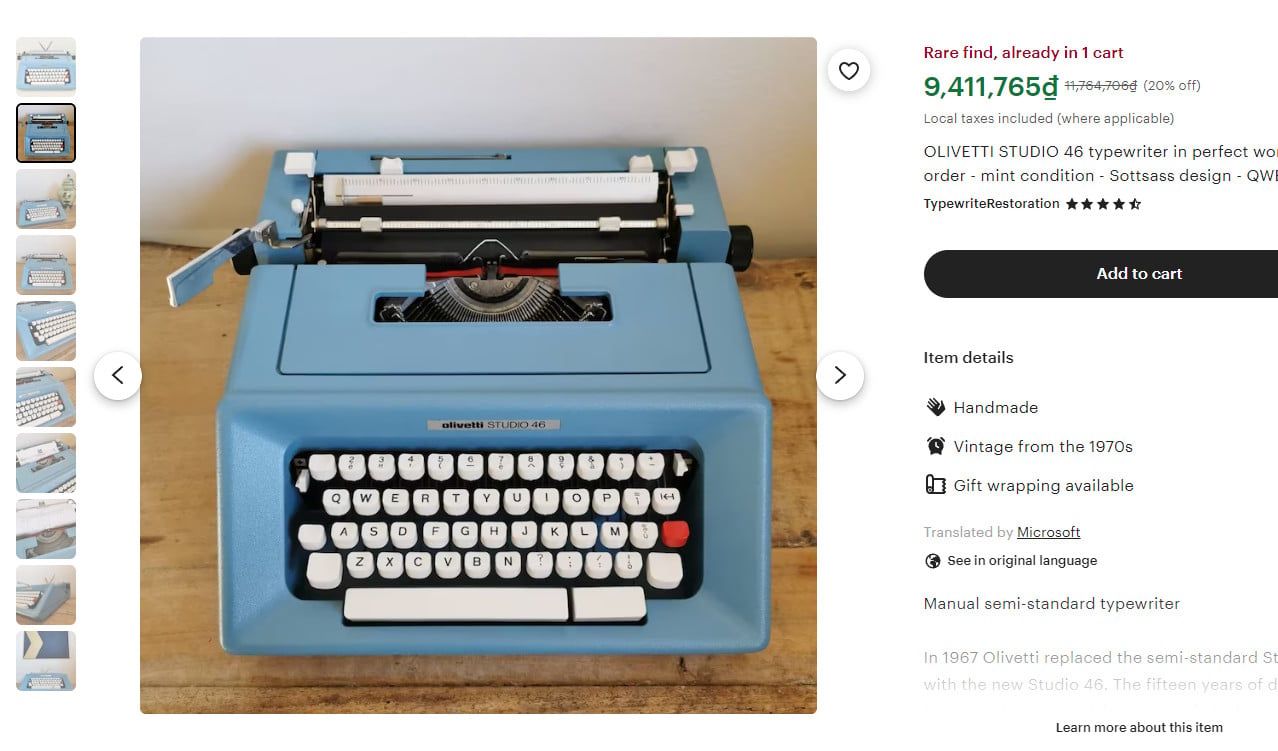Open the last thumbnail with case
This screenshot has height=751, width=1278.
46,661
